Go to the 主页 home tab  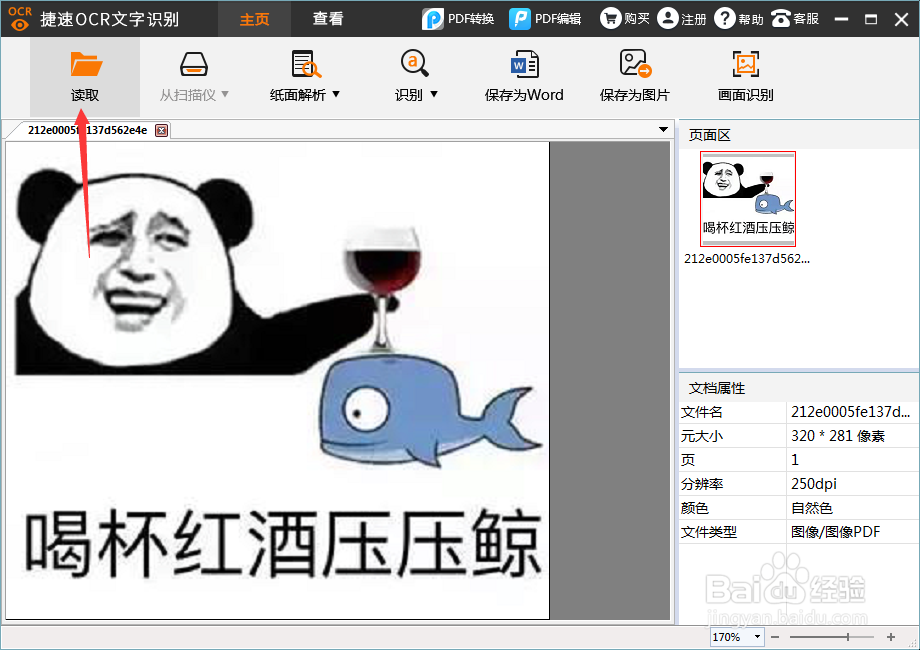click(x=254, y=18)
